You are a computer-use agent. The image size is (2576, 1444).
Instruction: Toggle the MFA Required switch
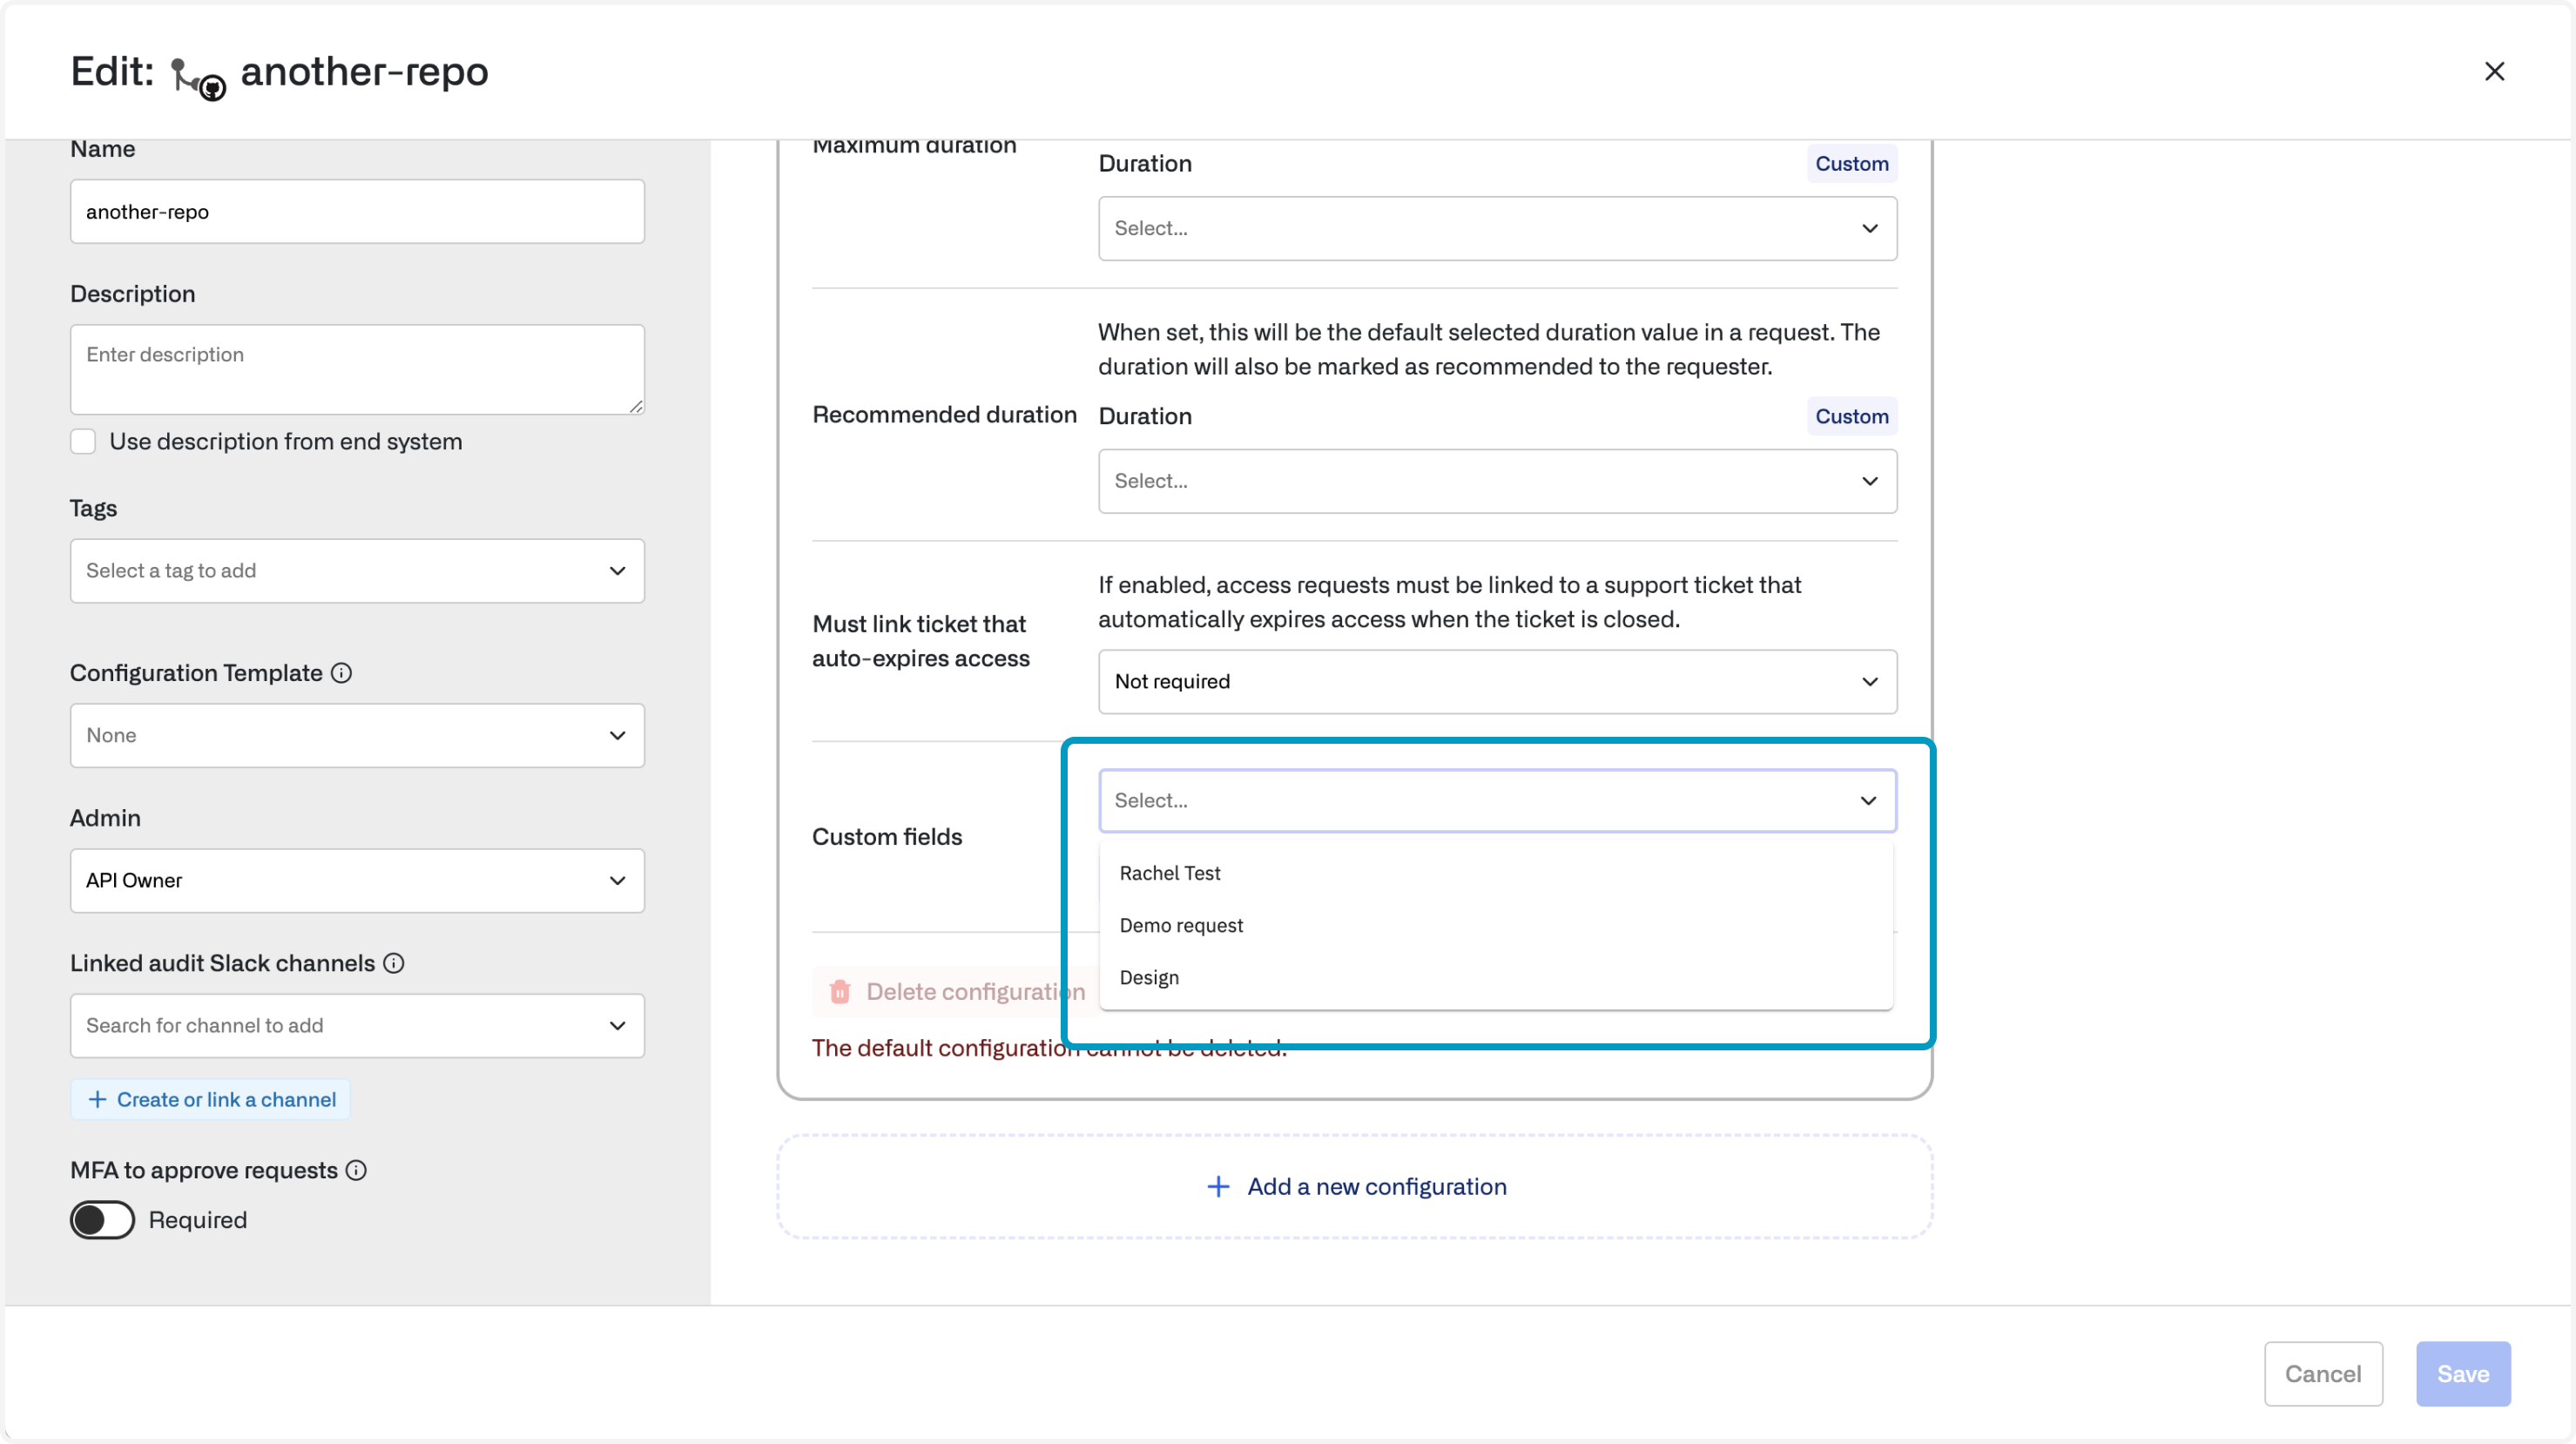point(102,1220)
